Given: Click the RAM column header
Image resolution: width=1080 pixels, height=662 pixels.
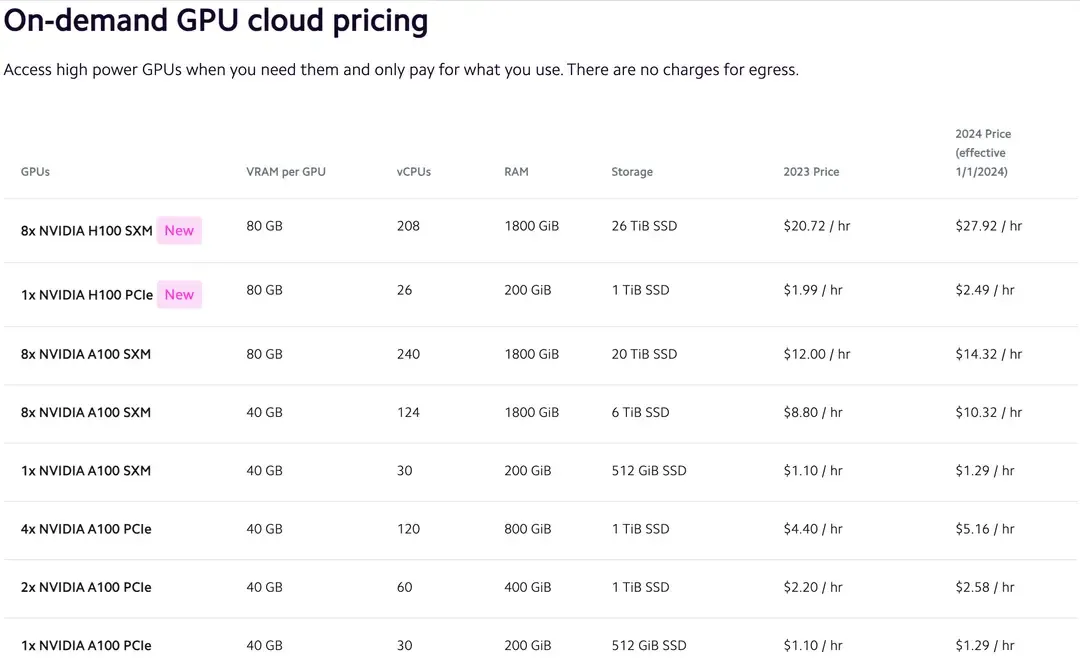Looking at the screenshot, I should [516, 172].
